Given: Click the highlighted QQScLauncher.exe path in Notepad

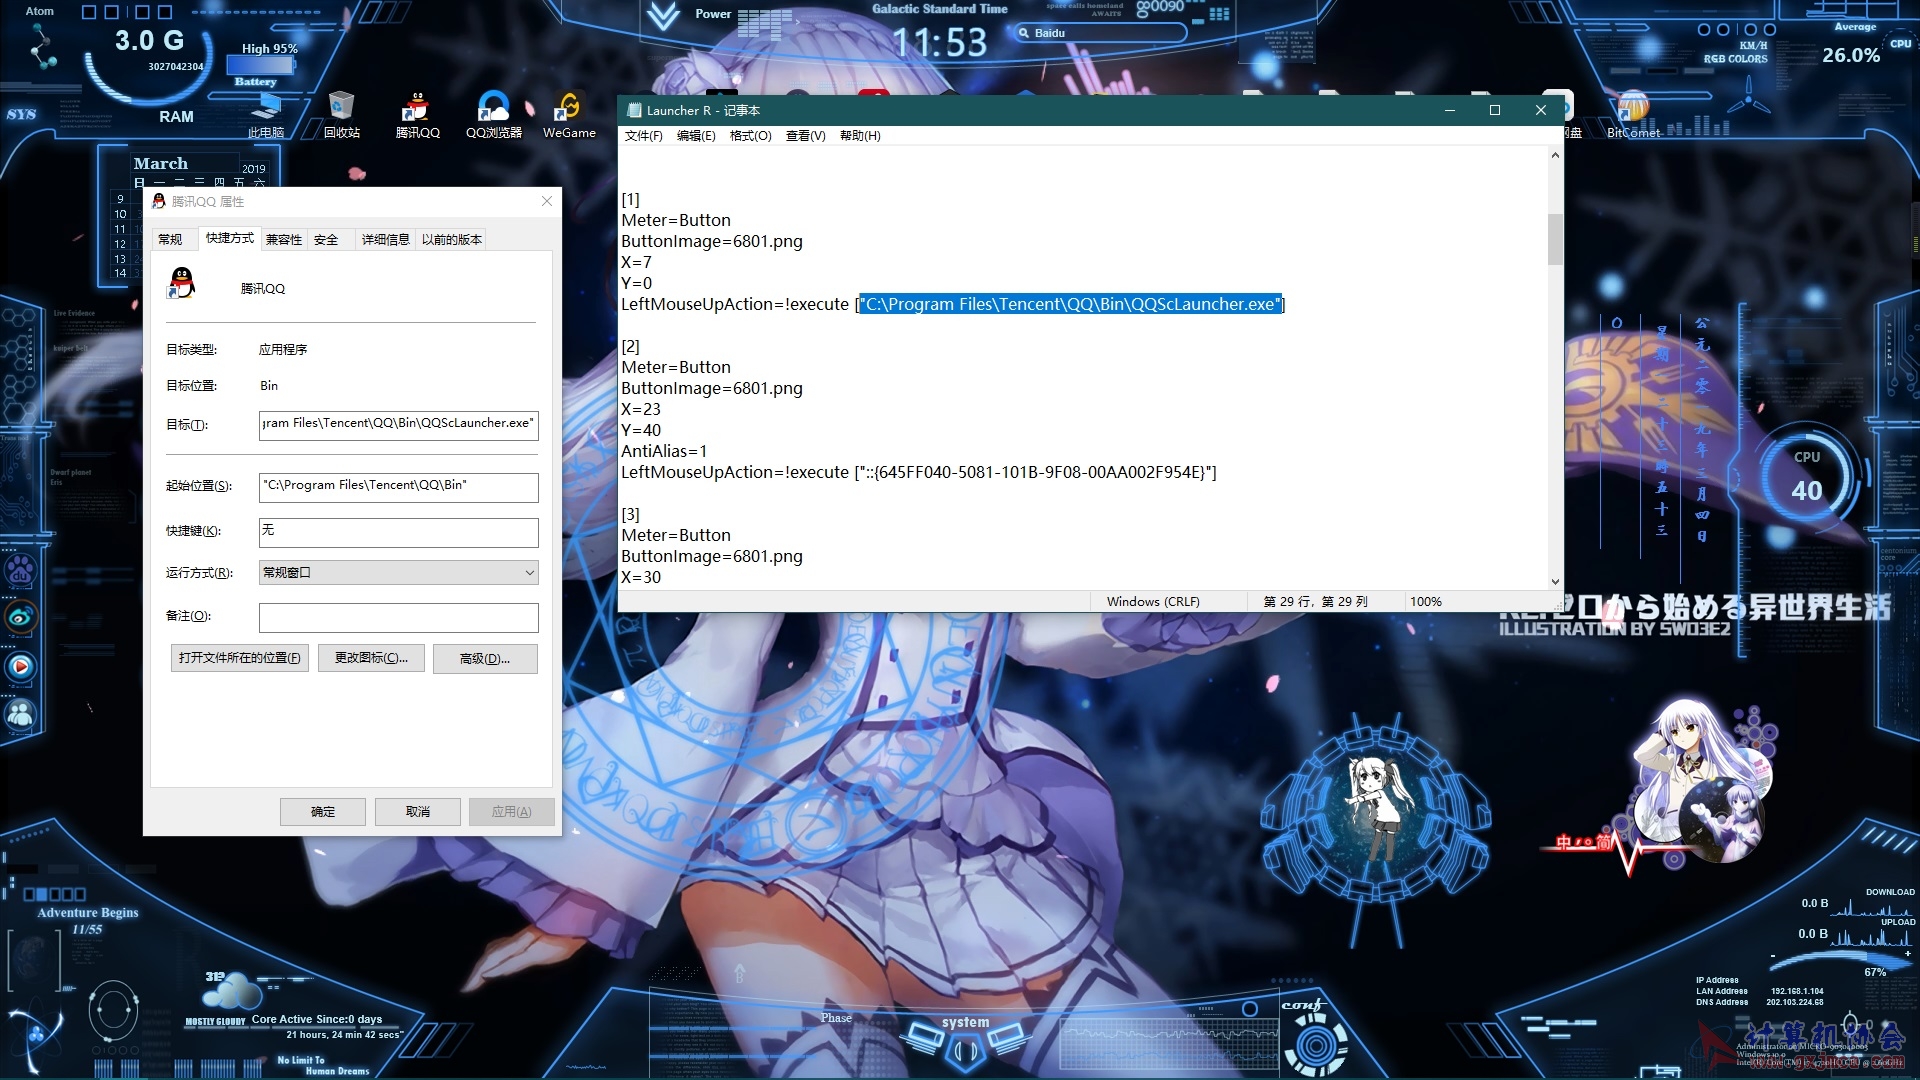Looking at the screenshot, I should click(1070, 304).
